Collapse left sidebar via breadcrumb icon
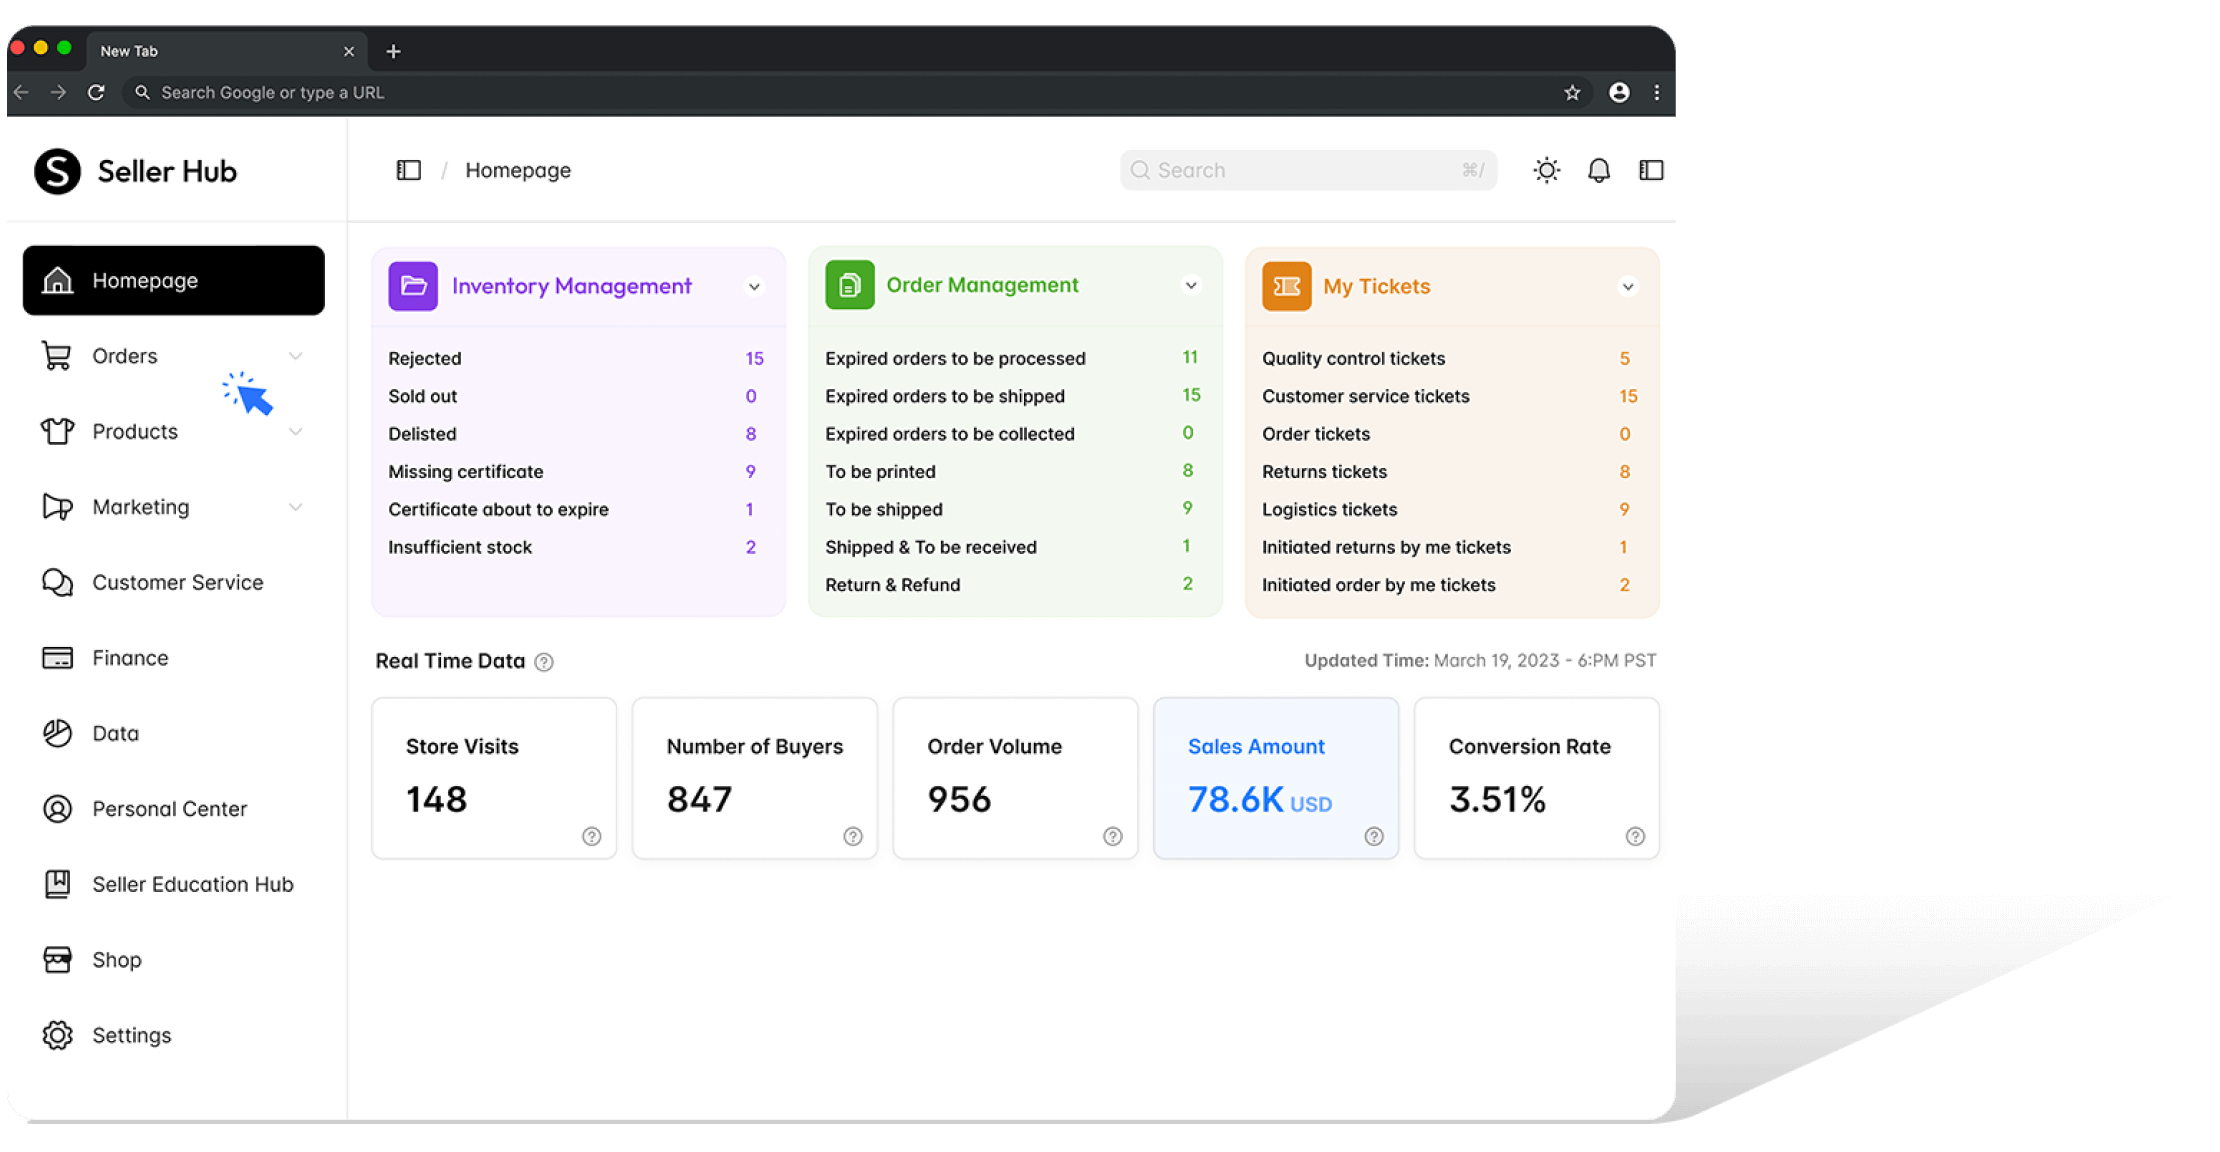 (408, 170)
